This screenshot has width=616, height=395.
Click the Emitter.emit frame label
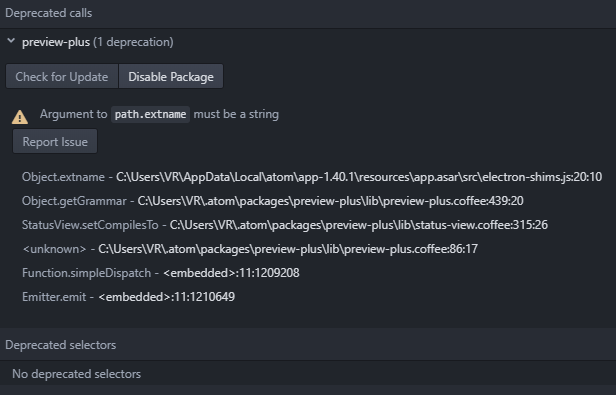coord(54,297)
